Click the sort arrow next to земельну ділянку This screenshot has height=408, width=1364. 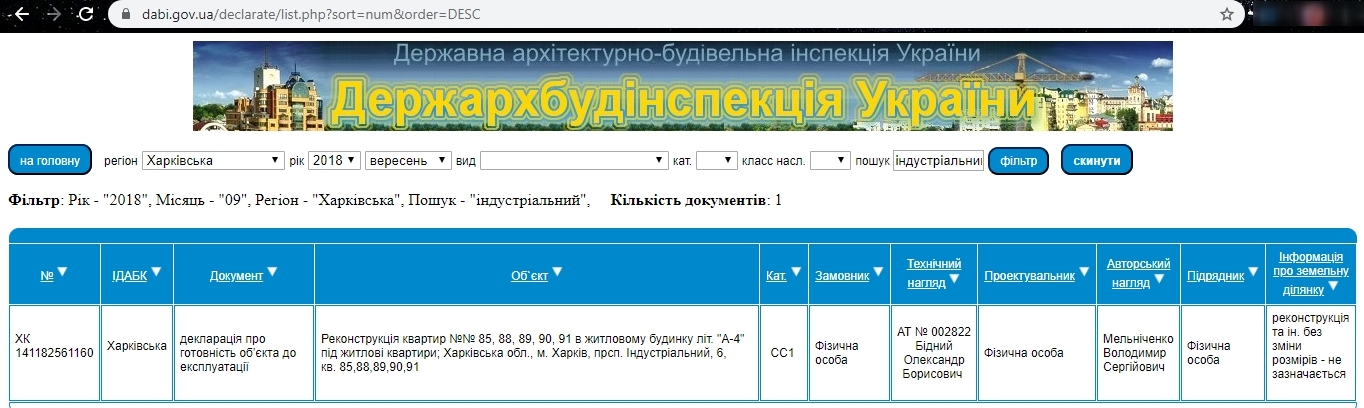tap(1334, 286)
